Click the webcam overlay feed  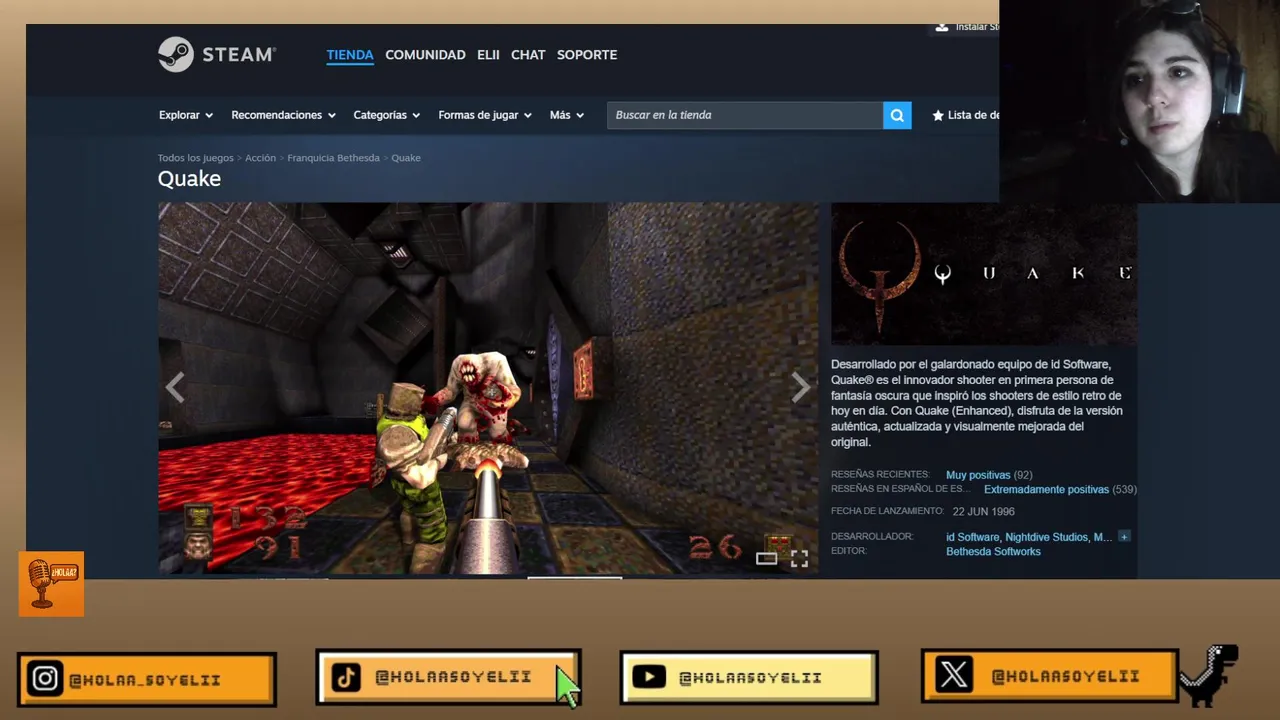1140,101
